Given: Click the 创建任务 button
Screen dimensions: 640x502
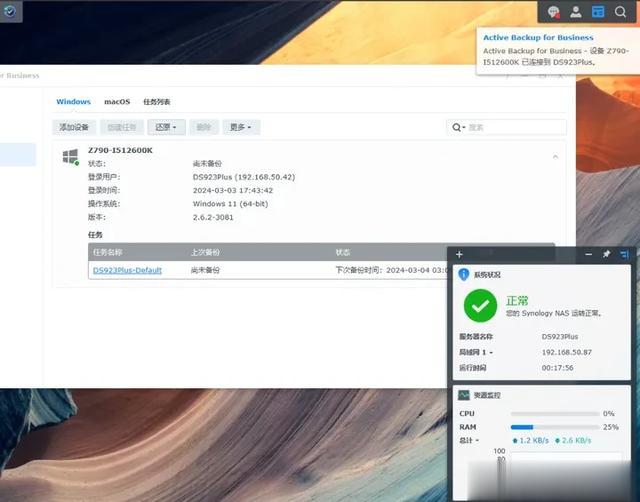Looking at the screenshot, I should coord(122,127).
